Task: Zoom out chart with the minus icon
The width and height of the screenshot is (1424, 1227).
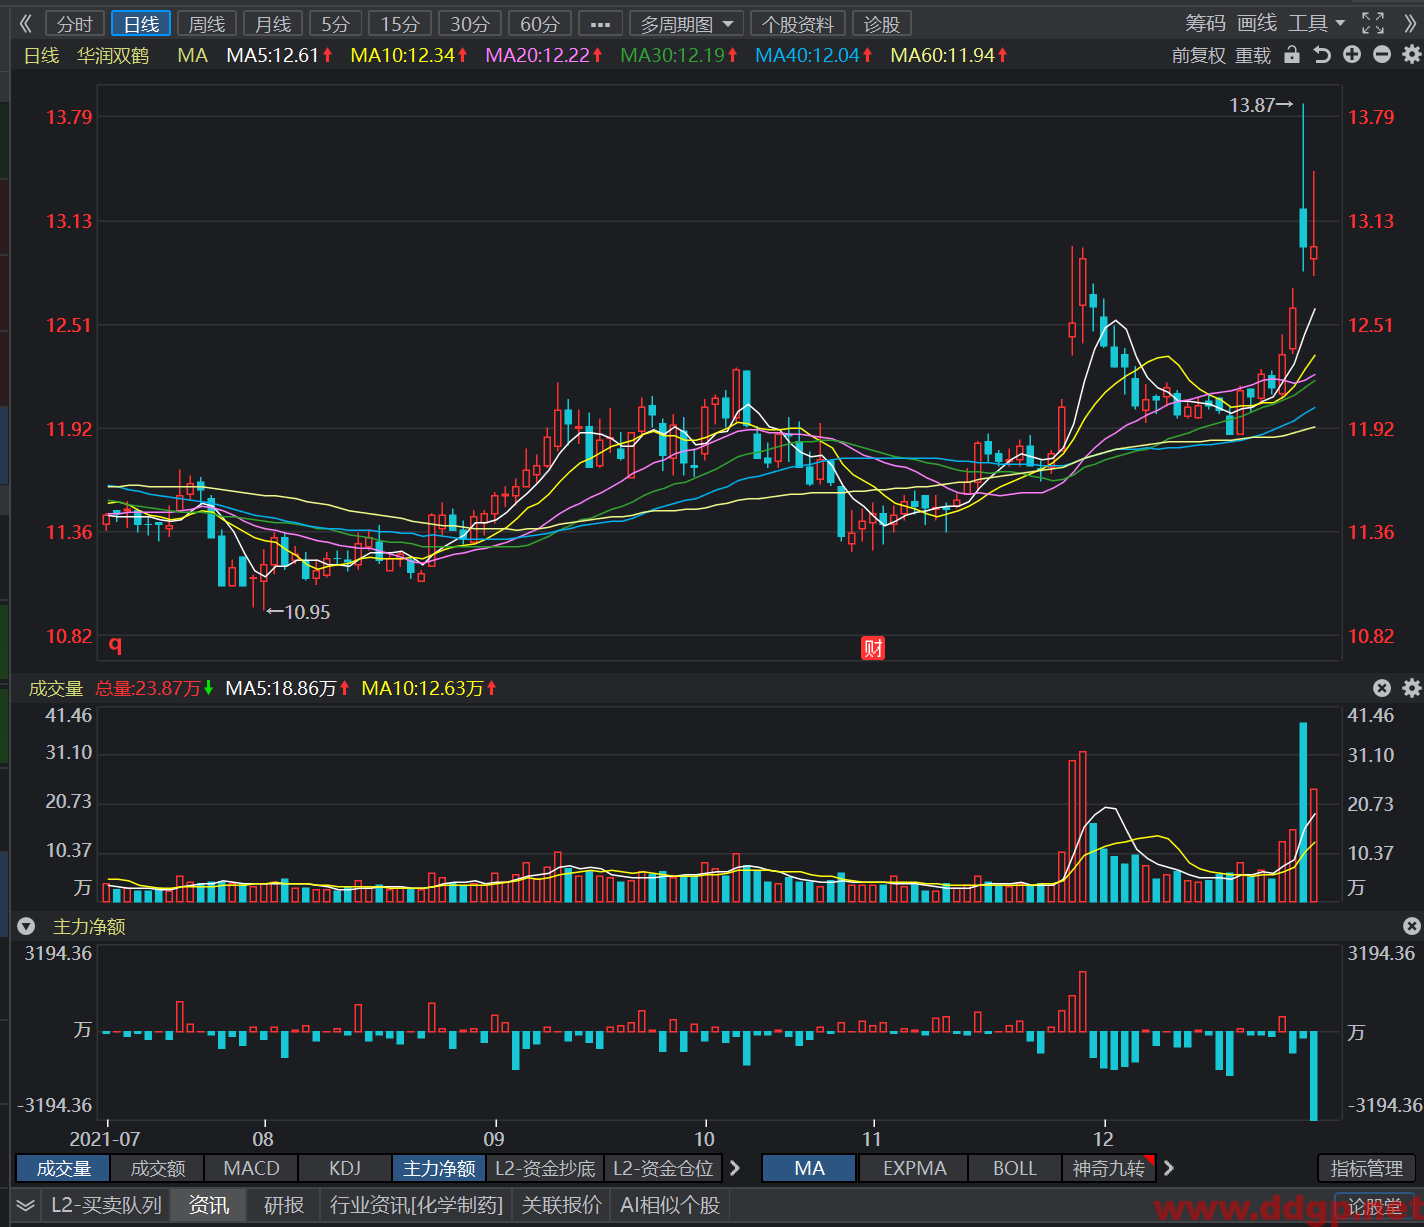Action: tap(1382, 55)
